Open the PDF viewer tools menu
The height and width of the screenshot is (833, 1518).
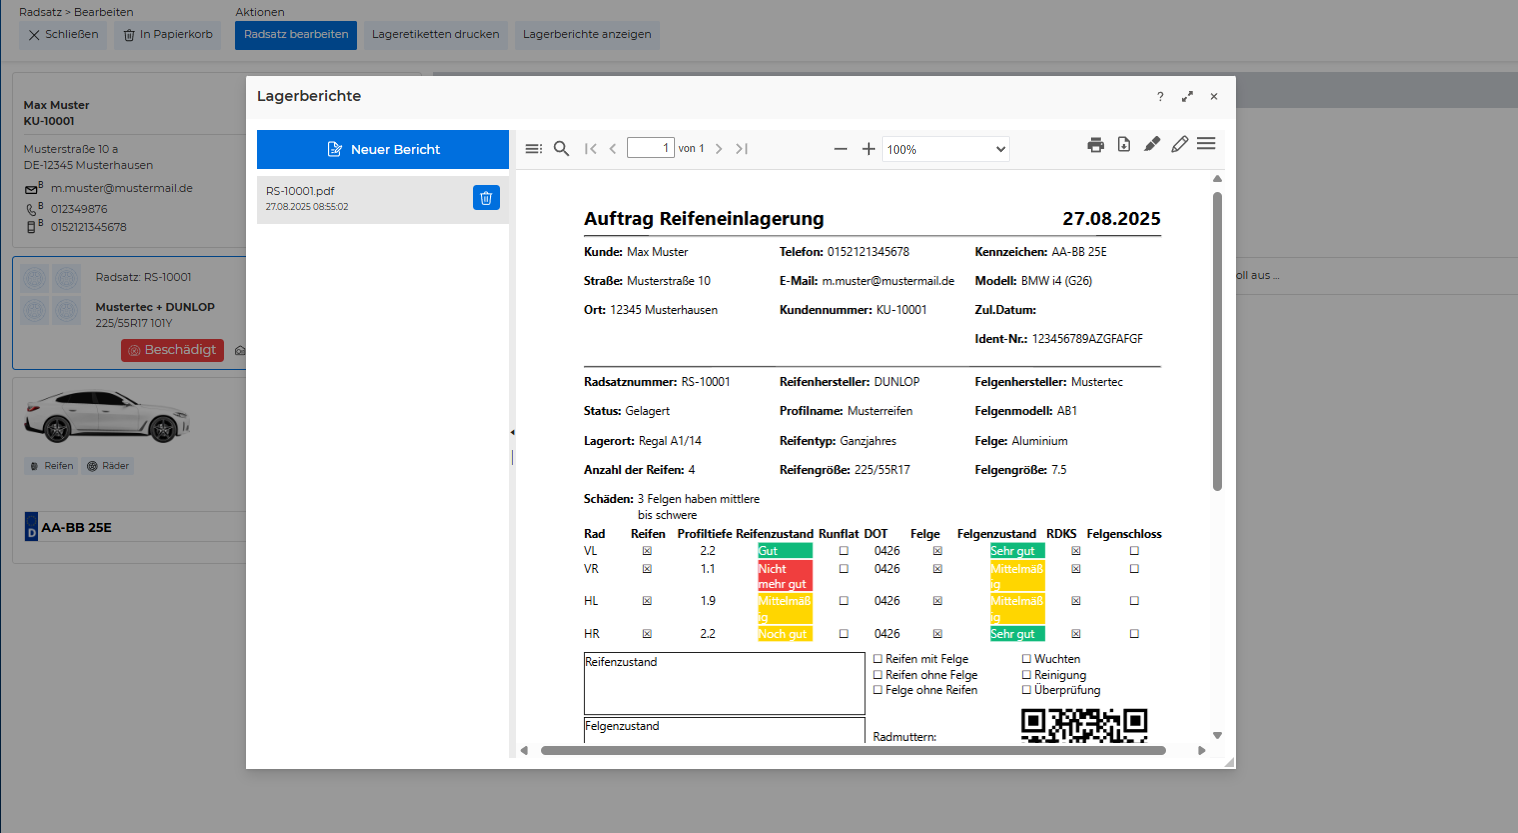tap(1206, 144)
